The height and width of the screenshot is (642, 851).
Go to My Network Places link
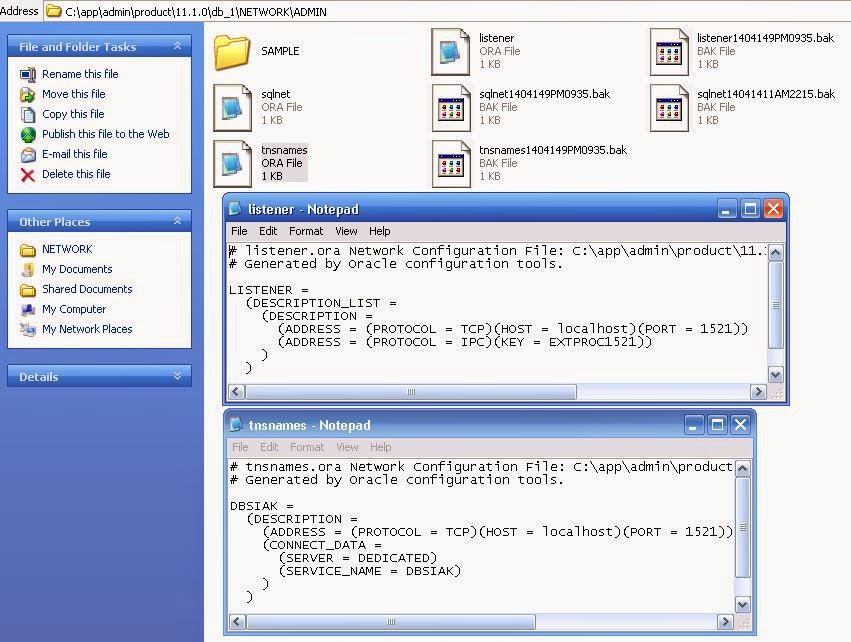[x=87, y=329]
